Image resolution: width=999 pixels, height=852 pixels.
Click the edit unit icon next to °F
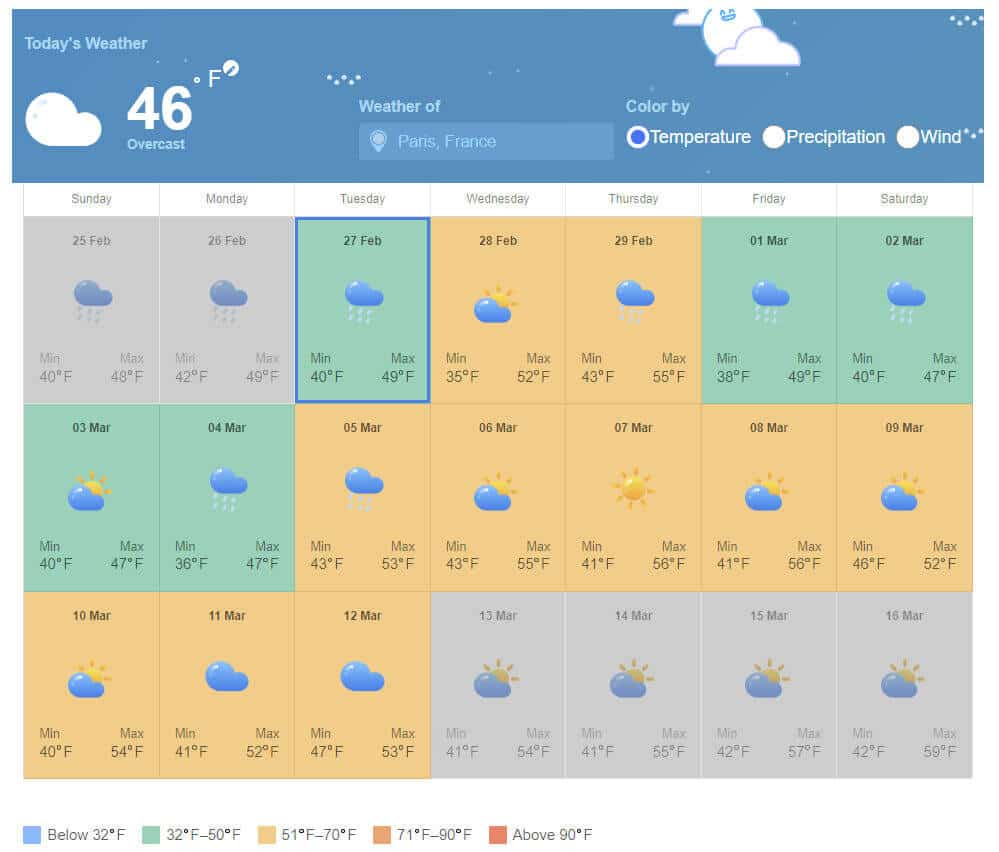pos(231,69)
